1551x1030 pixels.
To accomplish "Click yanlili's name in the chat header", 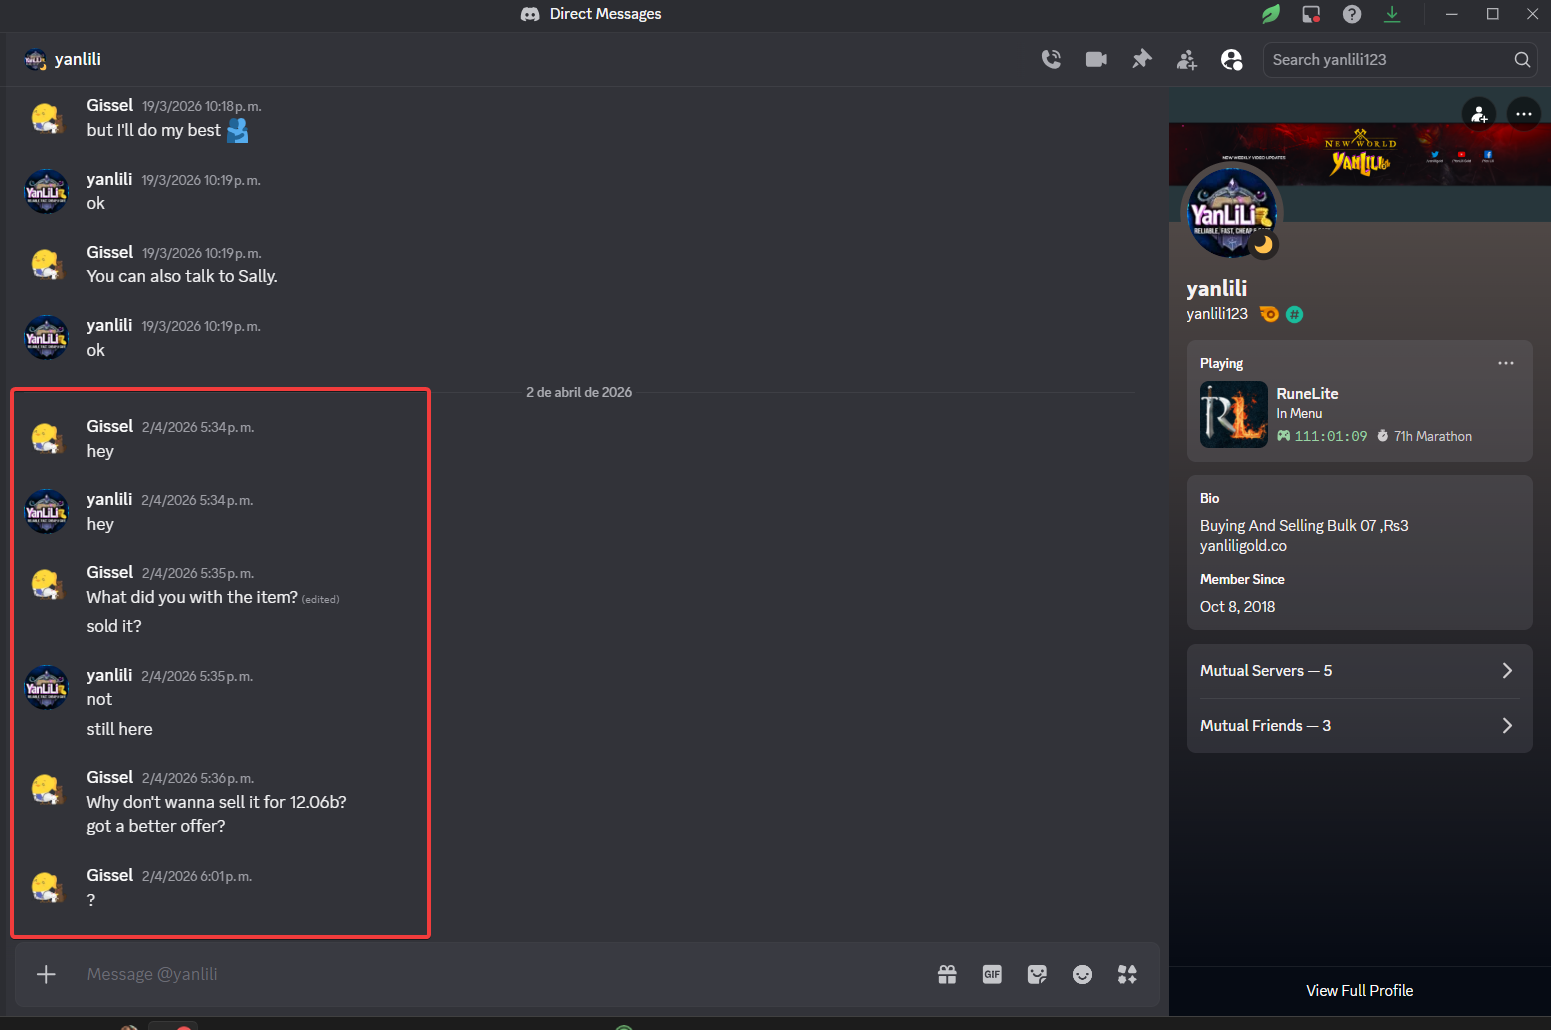I will (78, 60).
